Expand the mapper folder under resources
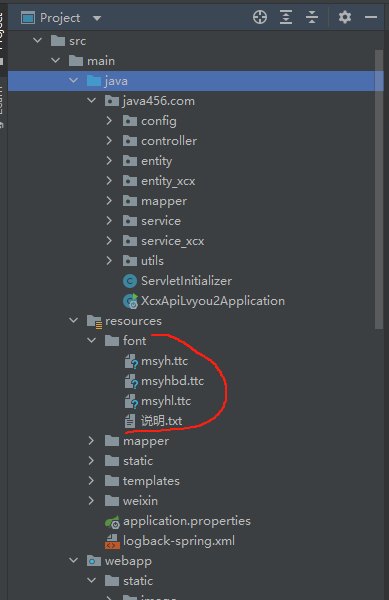The image size is (389, 600). click(91, 440)
